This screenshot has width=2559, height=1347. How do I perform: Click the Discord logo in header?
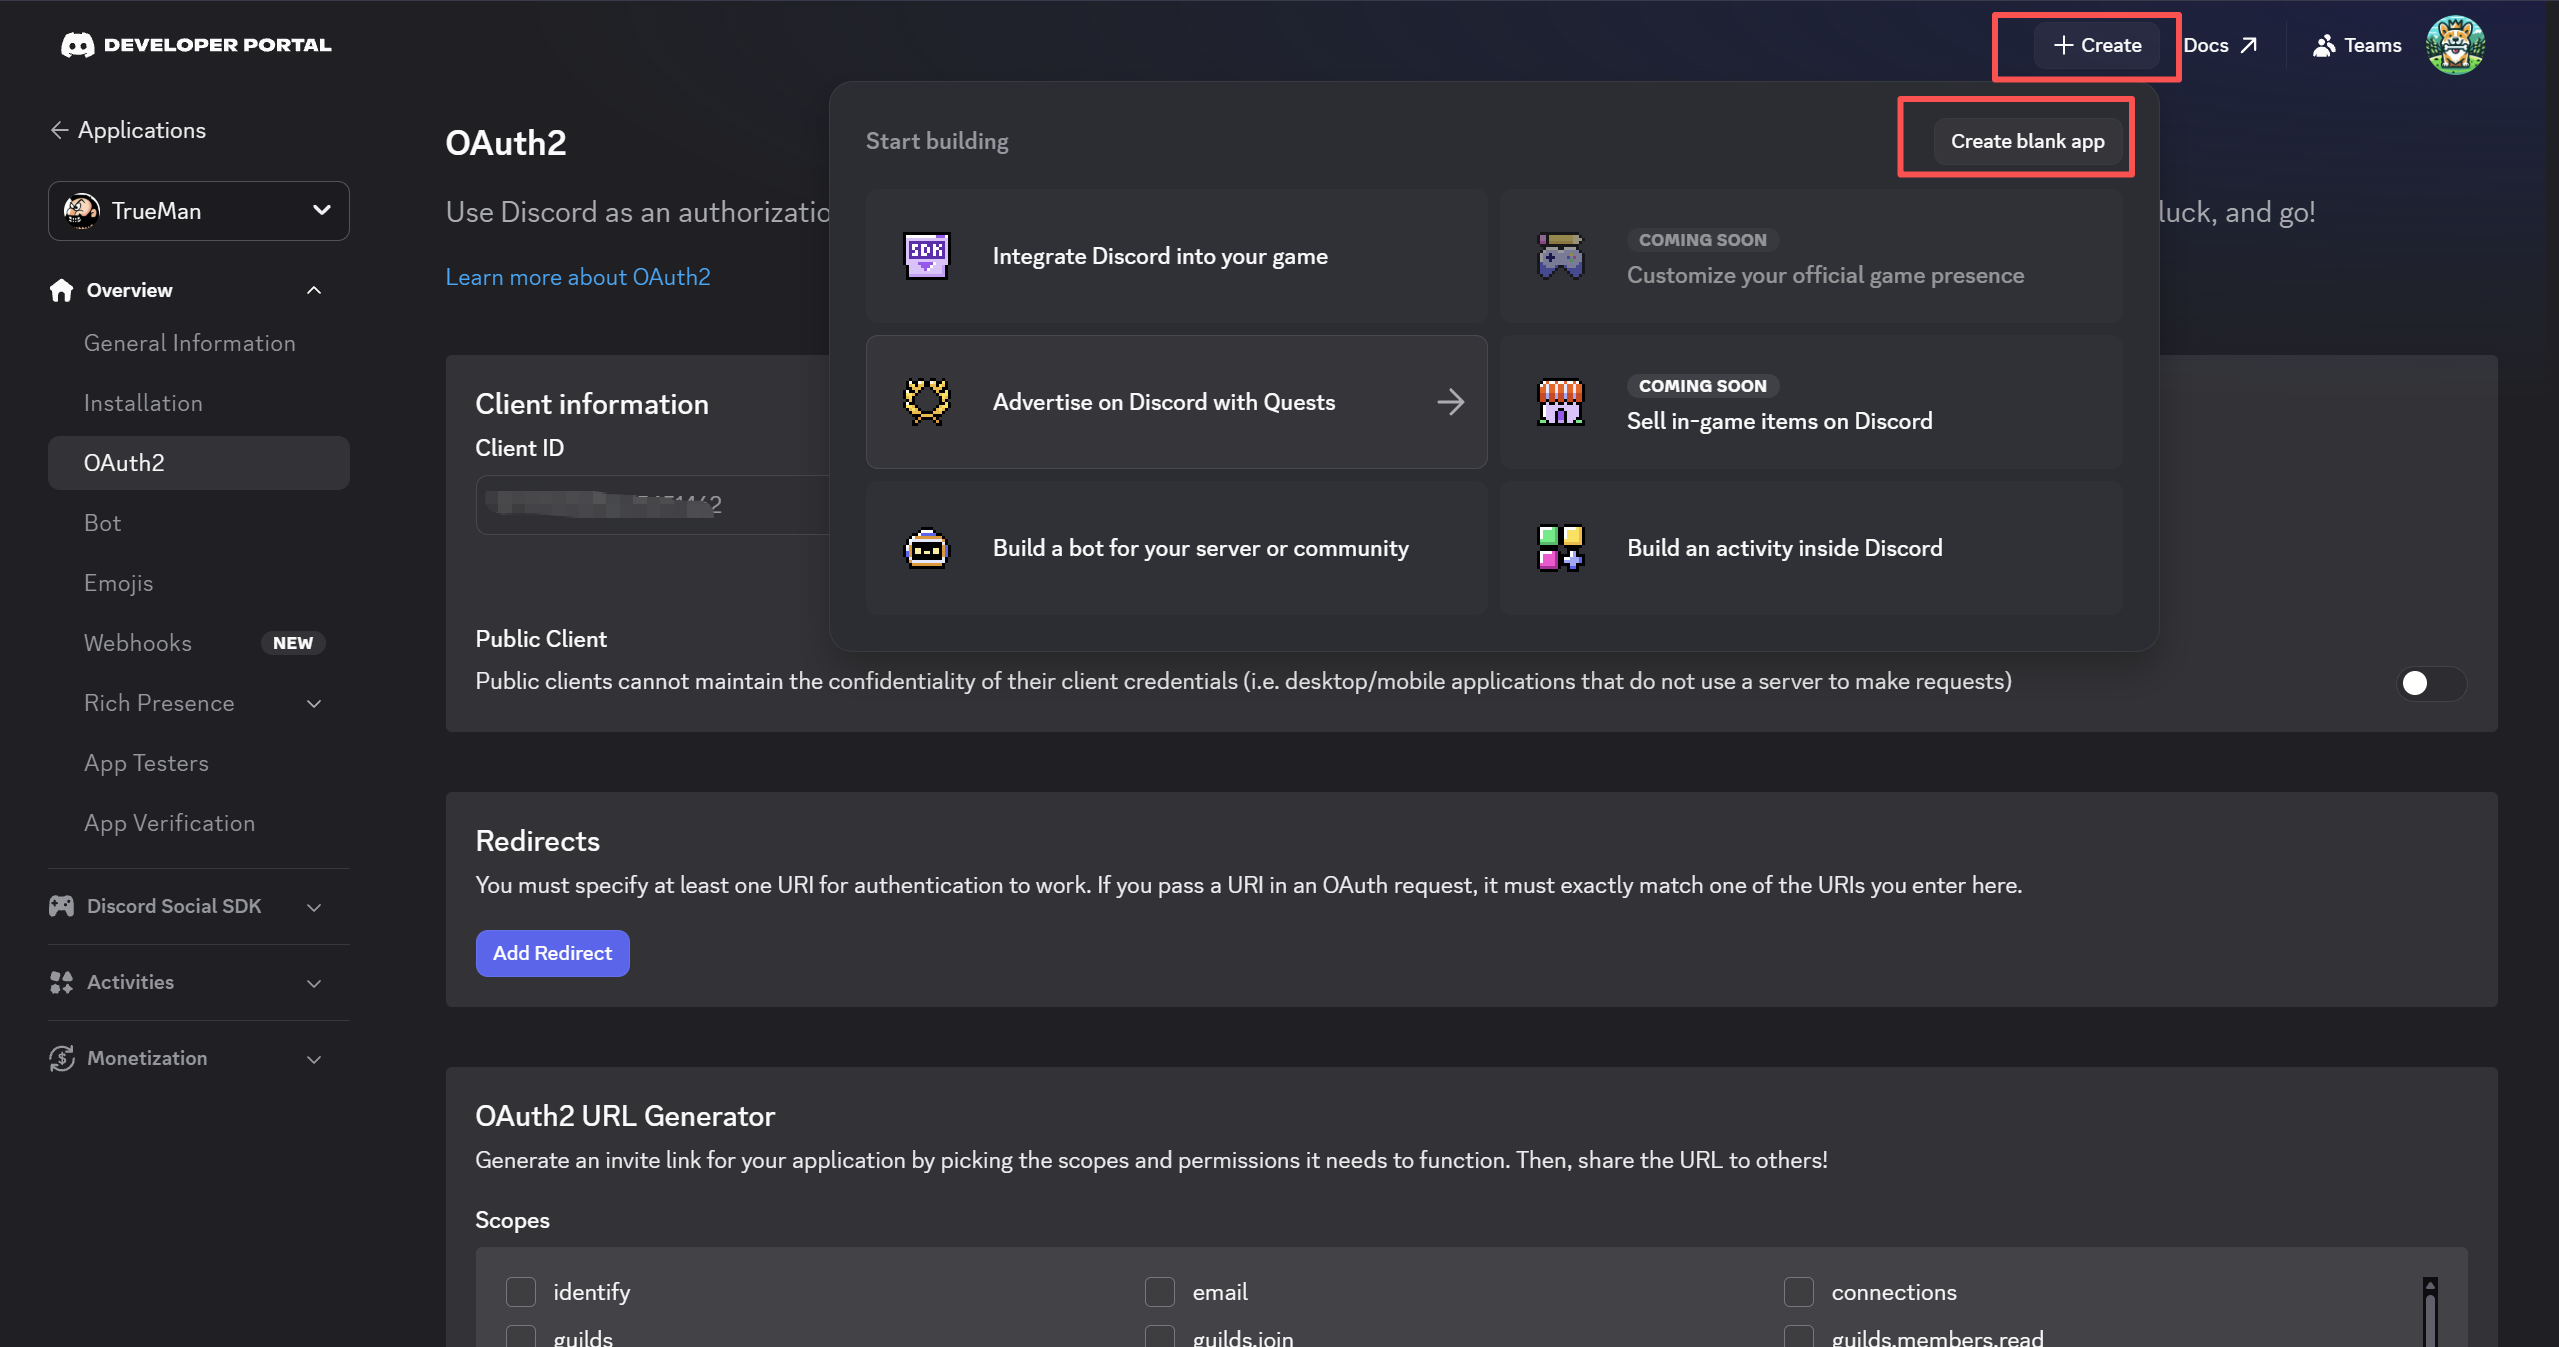coord(77,45)
